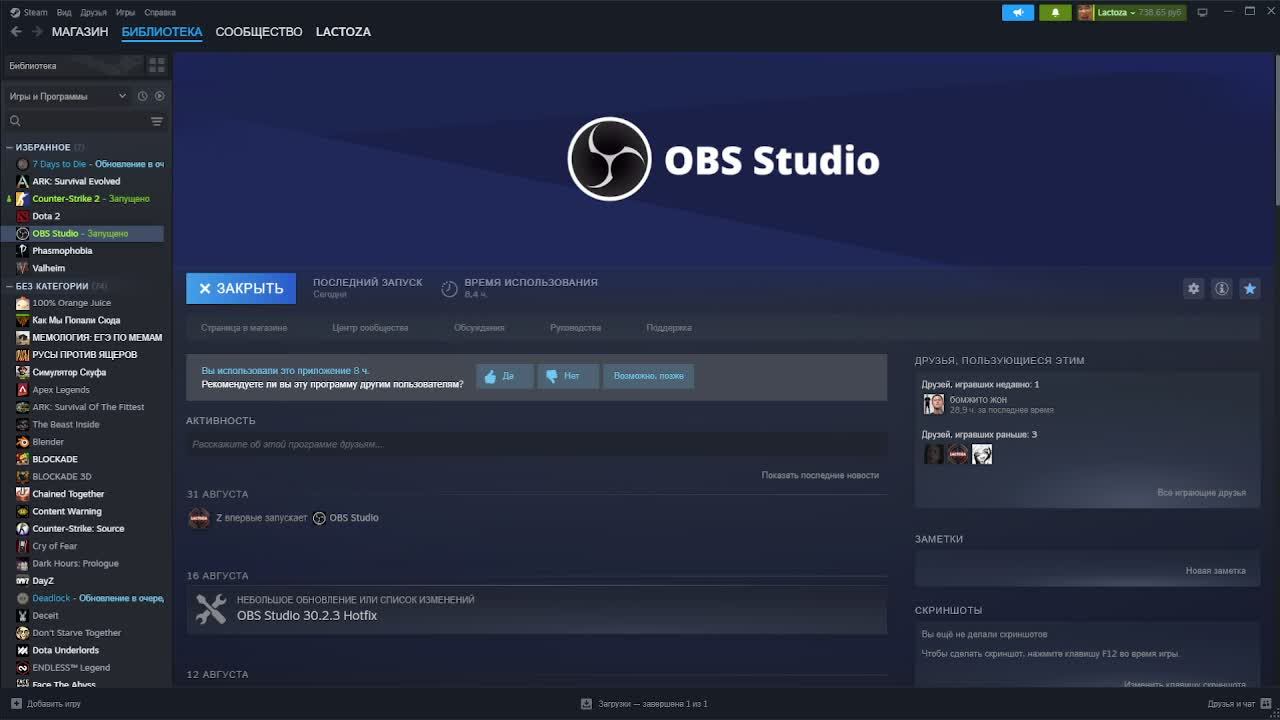Open the Игры и Программы dropdown
The image size is (1280, 720).
point(67,96)
